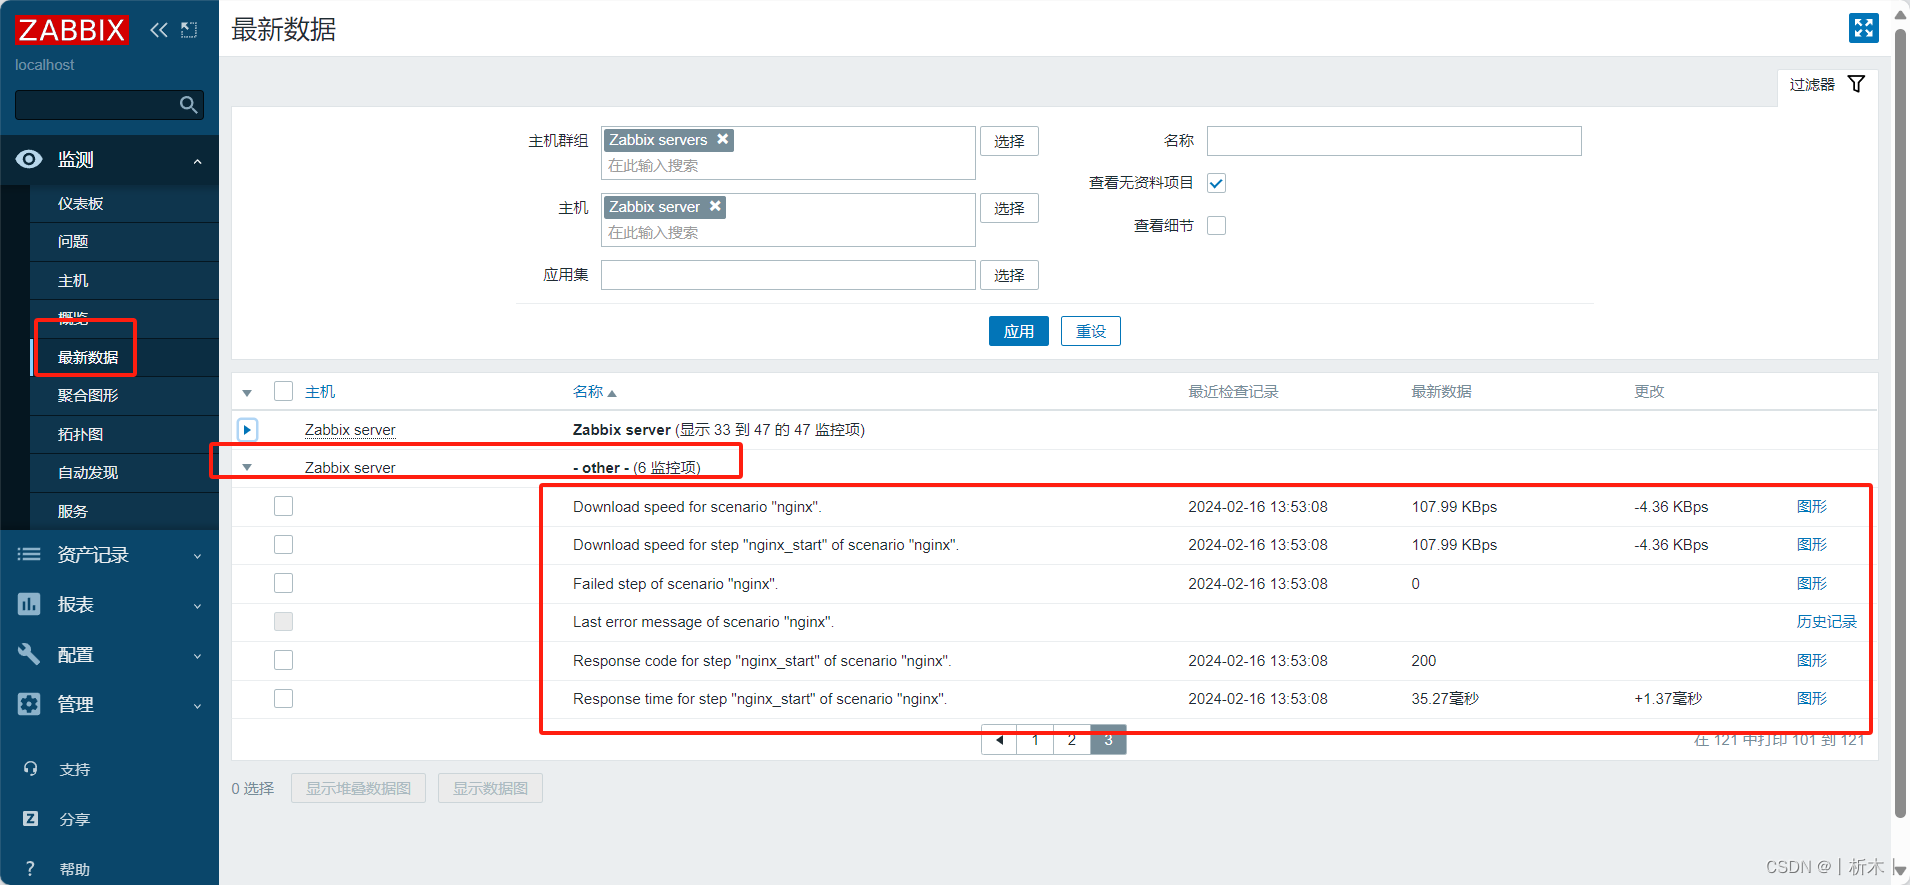Check the Download speed for step "nginx_start" row

[x=284, y=545]
